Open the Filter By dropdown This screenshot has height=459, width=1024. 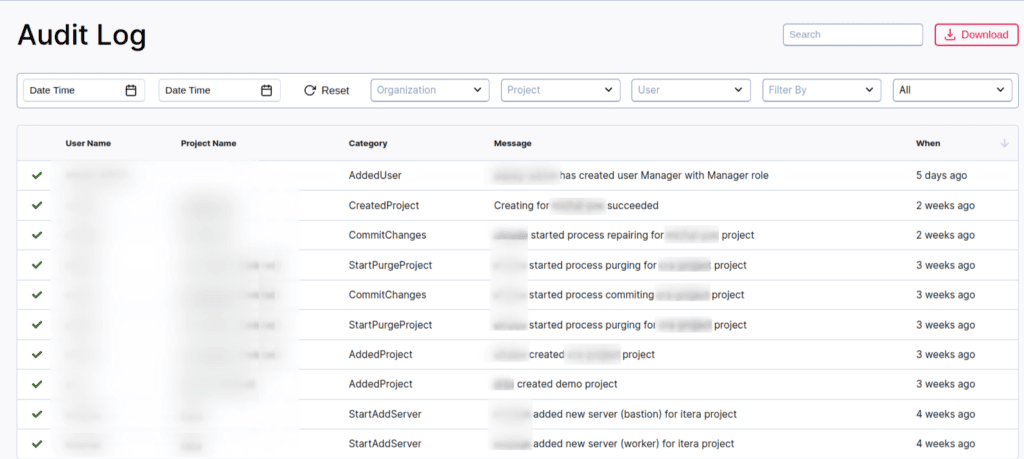point(821,90)
